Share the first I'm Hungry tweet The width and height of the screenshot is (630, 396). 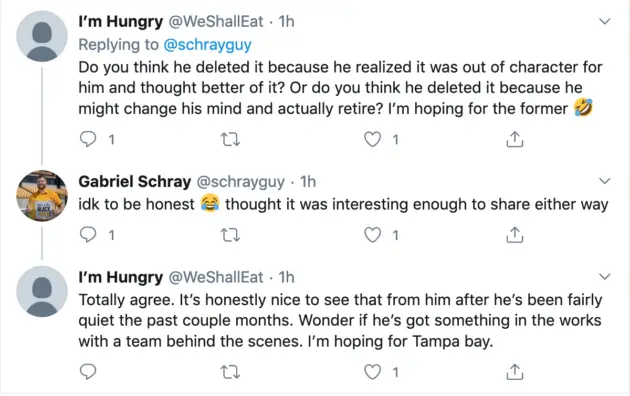pyautogui.click(x=515, y=139)
